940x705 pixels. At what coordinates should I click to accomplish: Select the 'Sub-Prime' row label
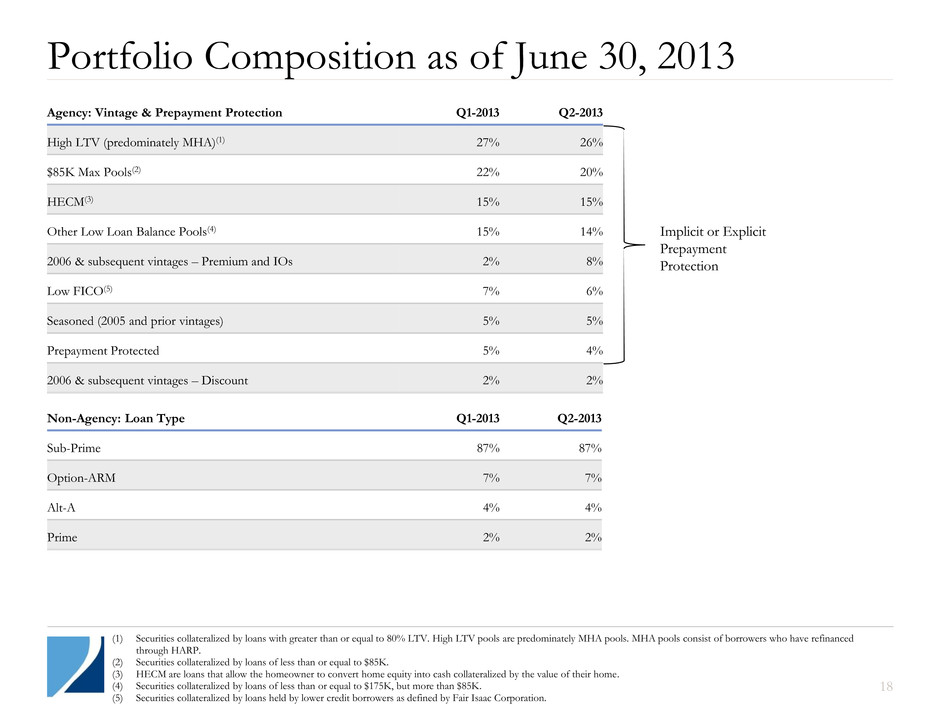coord(74,449)
